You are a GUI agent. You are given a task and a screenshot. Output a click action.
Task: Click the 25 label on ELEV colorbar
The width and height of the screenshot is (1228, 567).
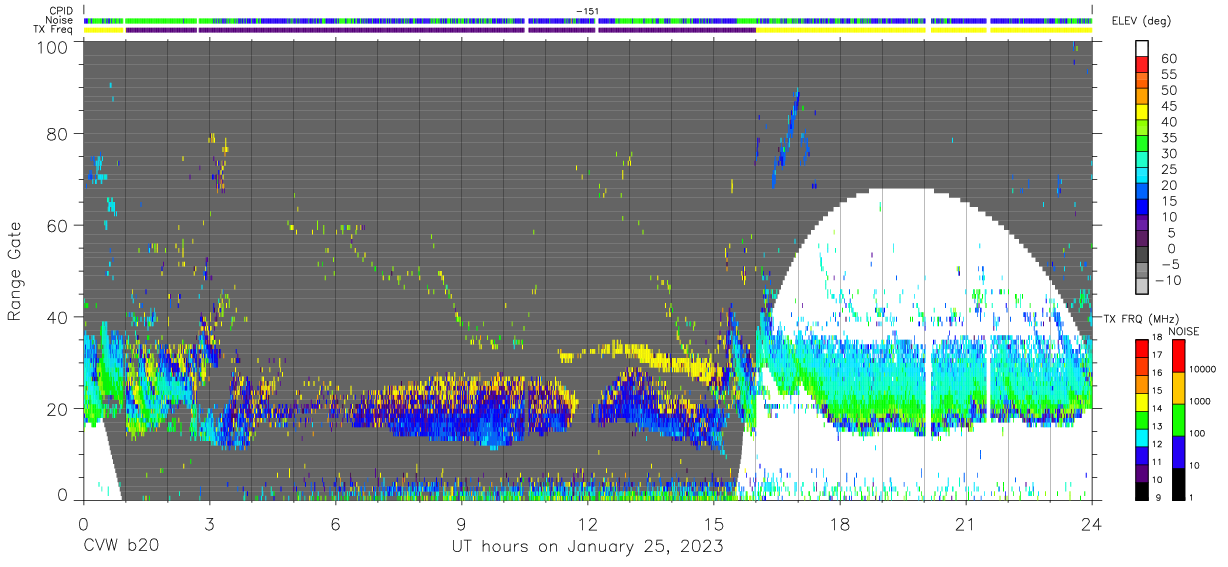coord(1167,169)
